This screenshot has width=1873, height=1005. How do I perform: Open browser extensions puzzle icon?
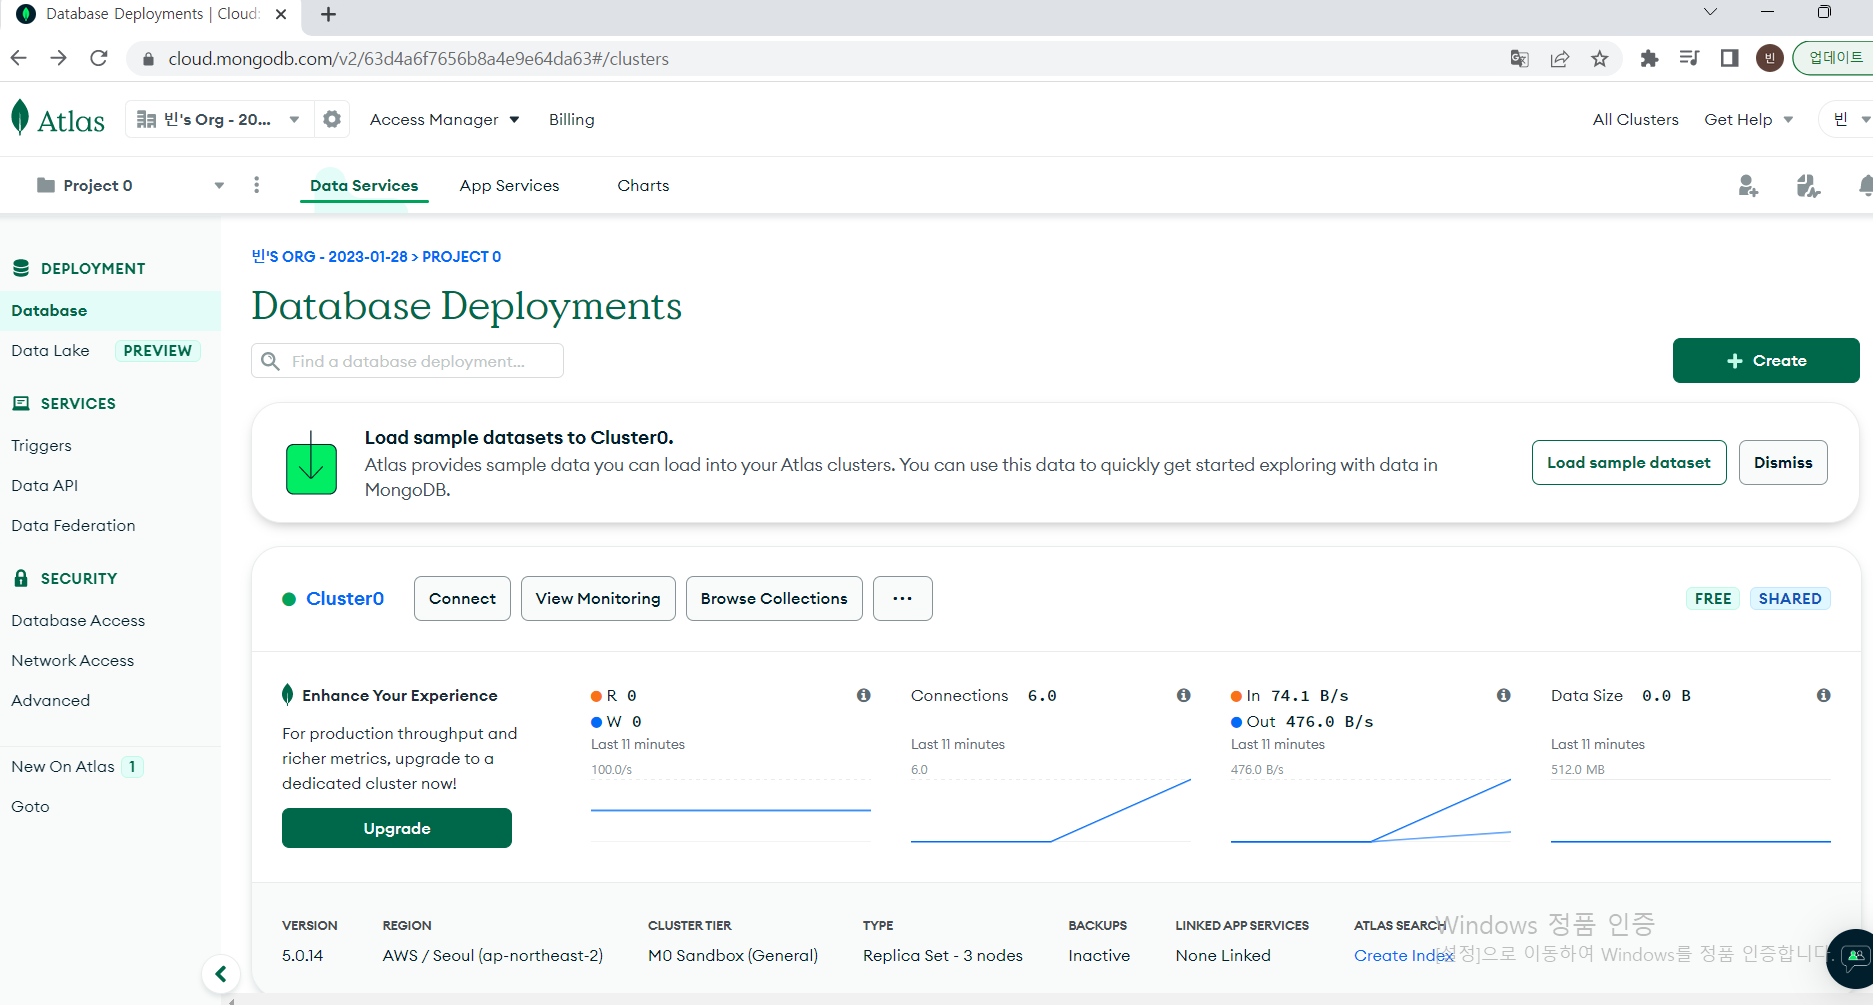(1650, 59)
